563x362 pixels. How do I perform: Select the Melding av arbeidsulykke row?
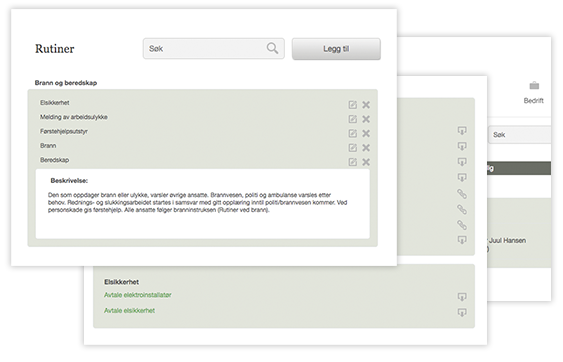pyautogui.click(x=203, y=117)
